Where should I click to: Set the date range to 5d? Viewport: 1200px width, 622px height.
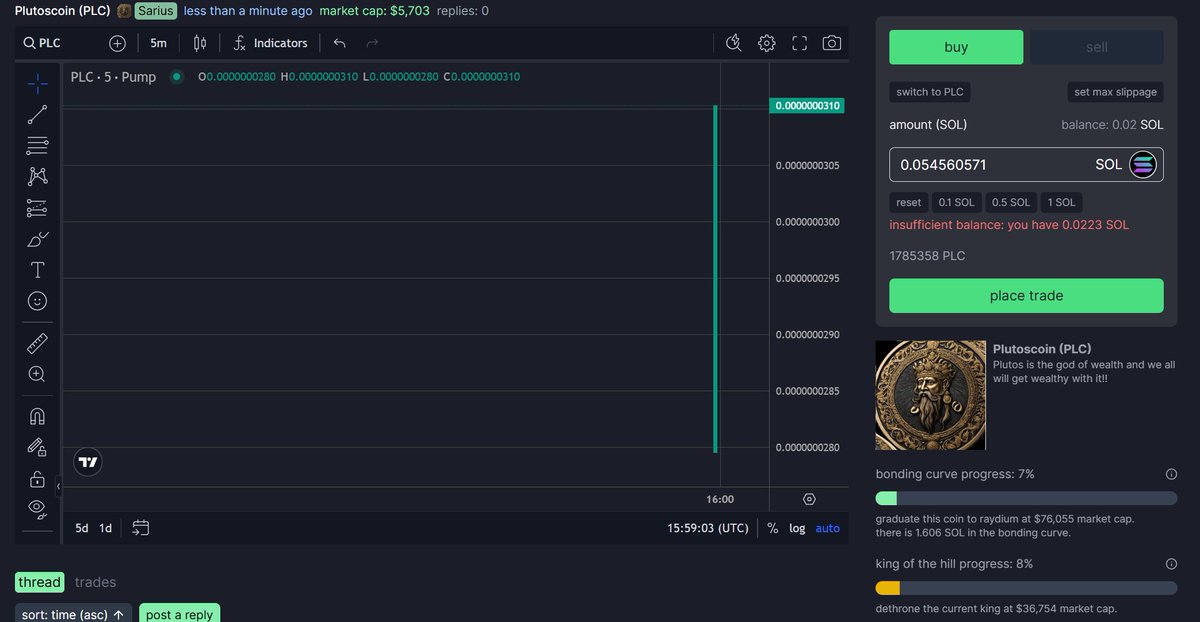click(x=82, y=528)
